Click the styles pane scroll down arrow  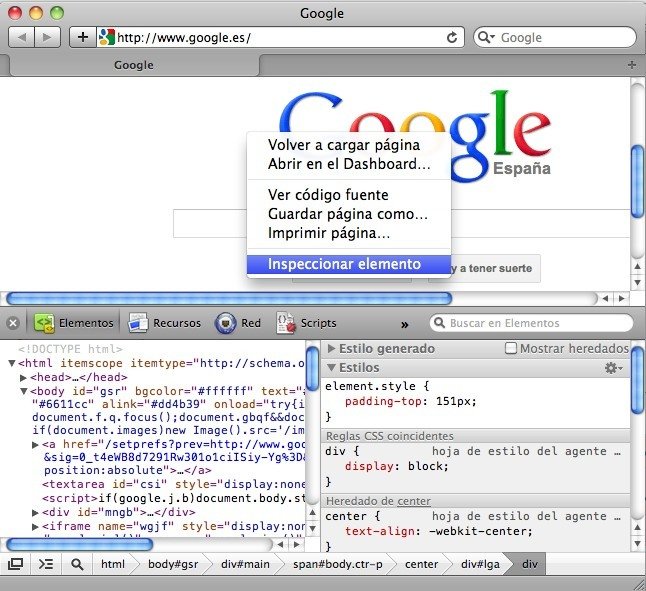(637, 543)
